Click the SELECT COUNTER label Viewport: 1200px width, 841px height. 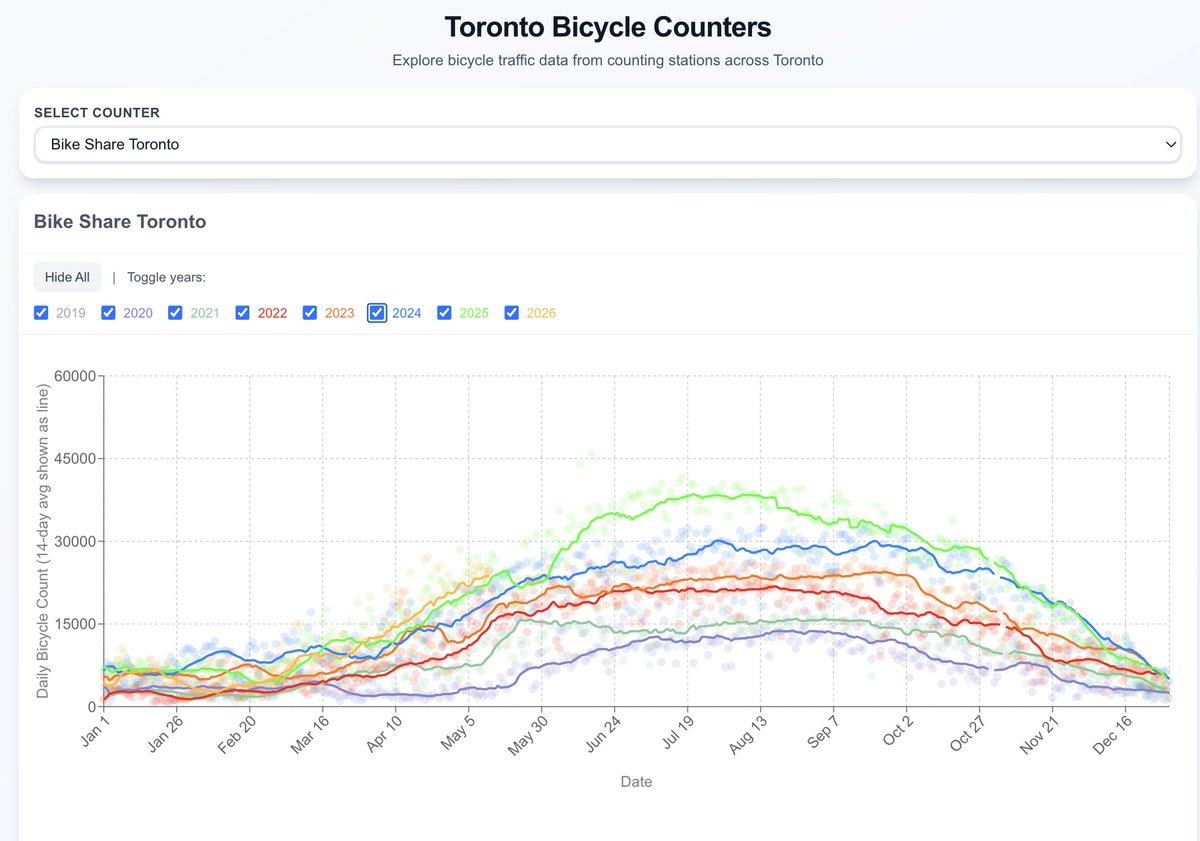97,113
